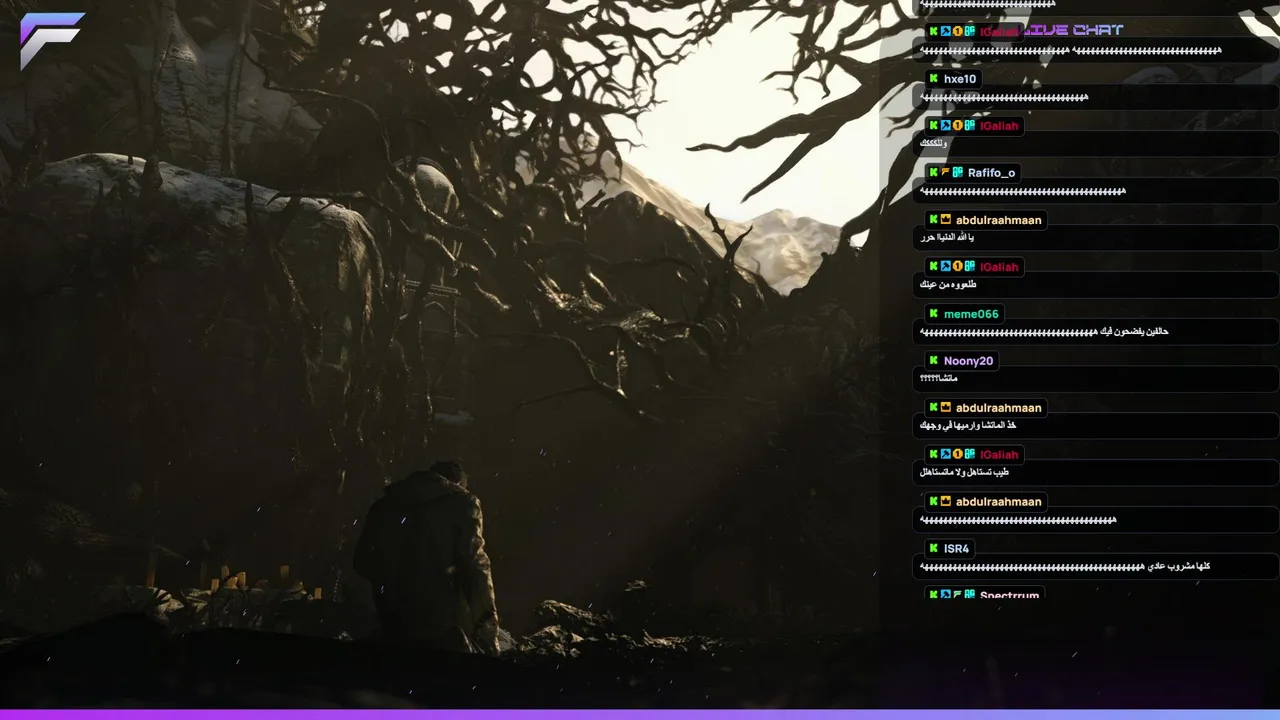1280x720 pixels.
Task: Click IGaliah's blue moderator badge above 'طلعووه من عينك'
Action: click(946, 267)
